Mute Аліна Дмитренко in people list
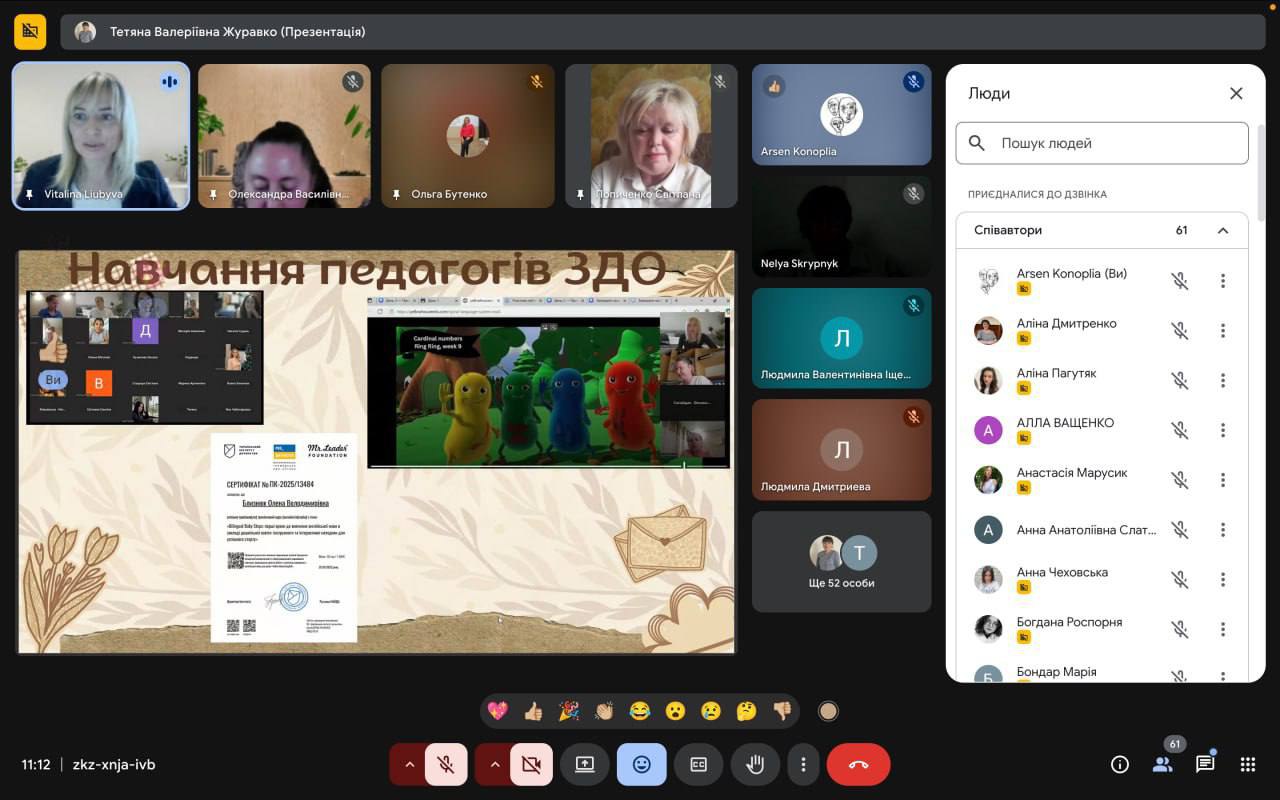Viewport: 1280px width, 800px height. click(1180, 331)
